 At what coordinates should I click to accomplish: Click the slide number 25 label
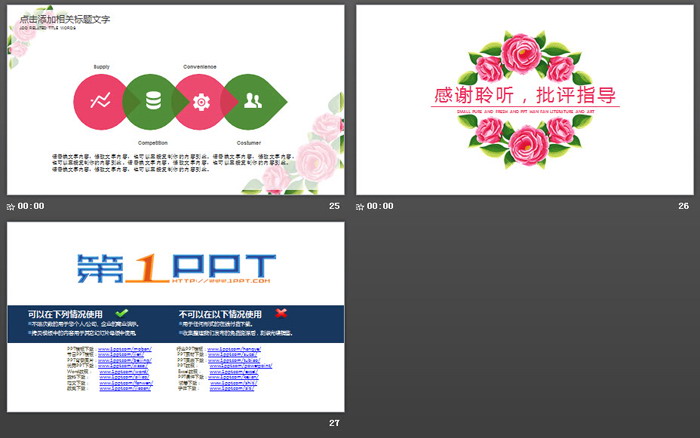click(x=334, y=206)
